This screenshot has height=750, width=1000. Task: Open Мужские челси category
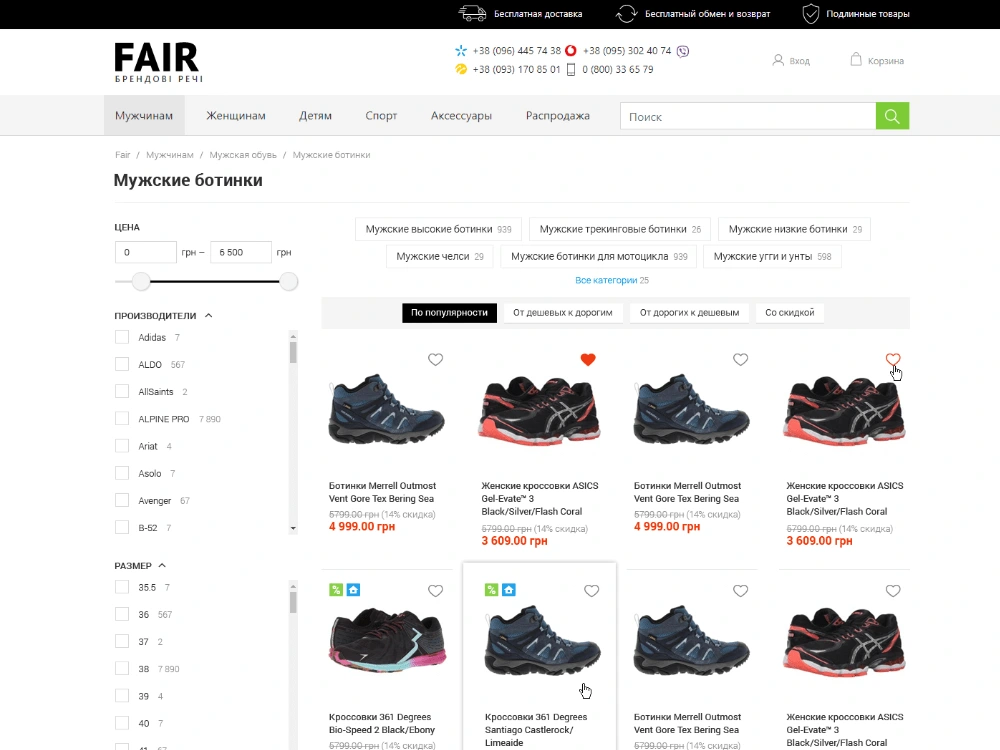pyautogui.click(x=440, y=256)
